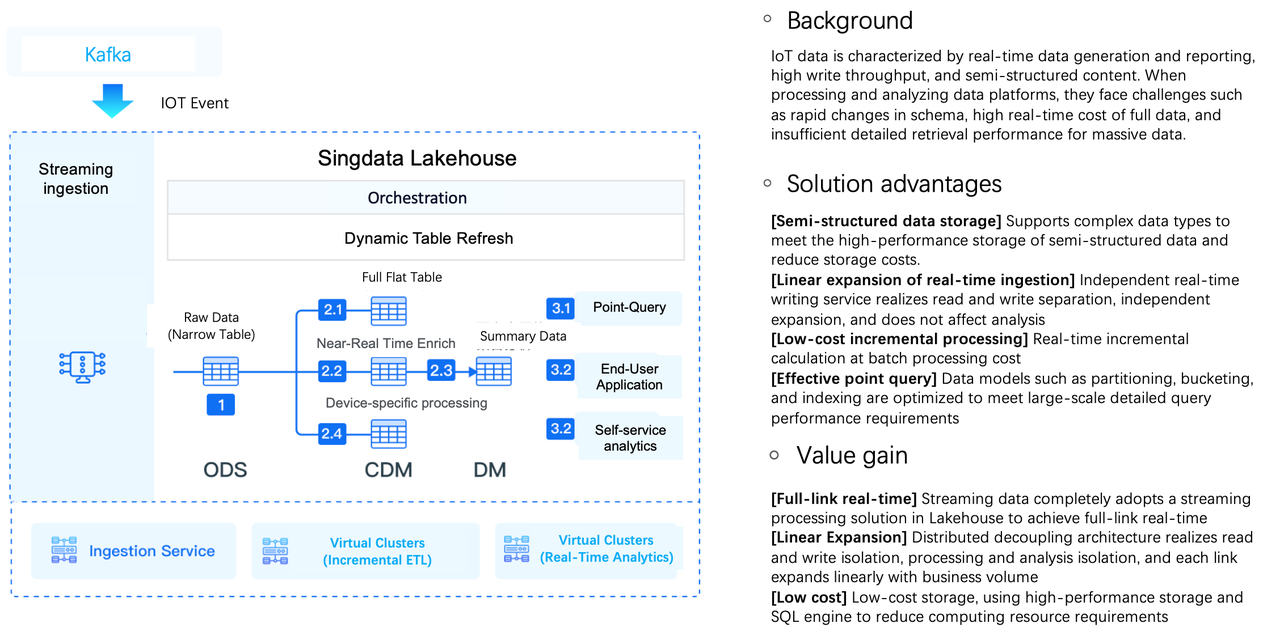Click step badge 2.3
This screenshot has width=1280, height=636.
pyautogui.click(x=441, y=371)
